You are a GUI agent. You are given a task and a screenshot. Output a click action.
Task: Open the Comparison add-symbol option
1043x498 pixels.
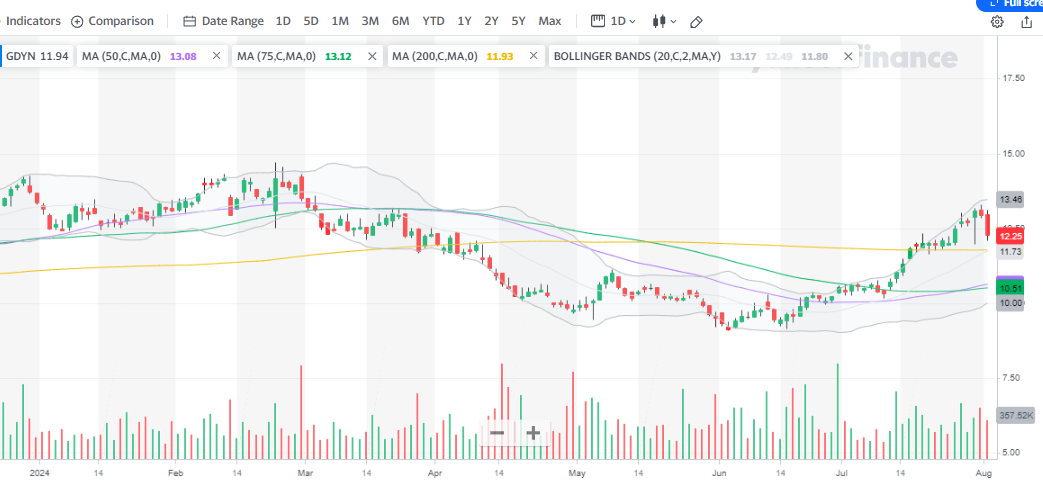[x=112, y=21]
